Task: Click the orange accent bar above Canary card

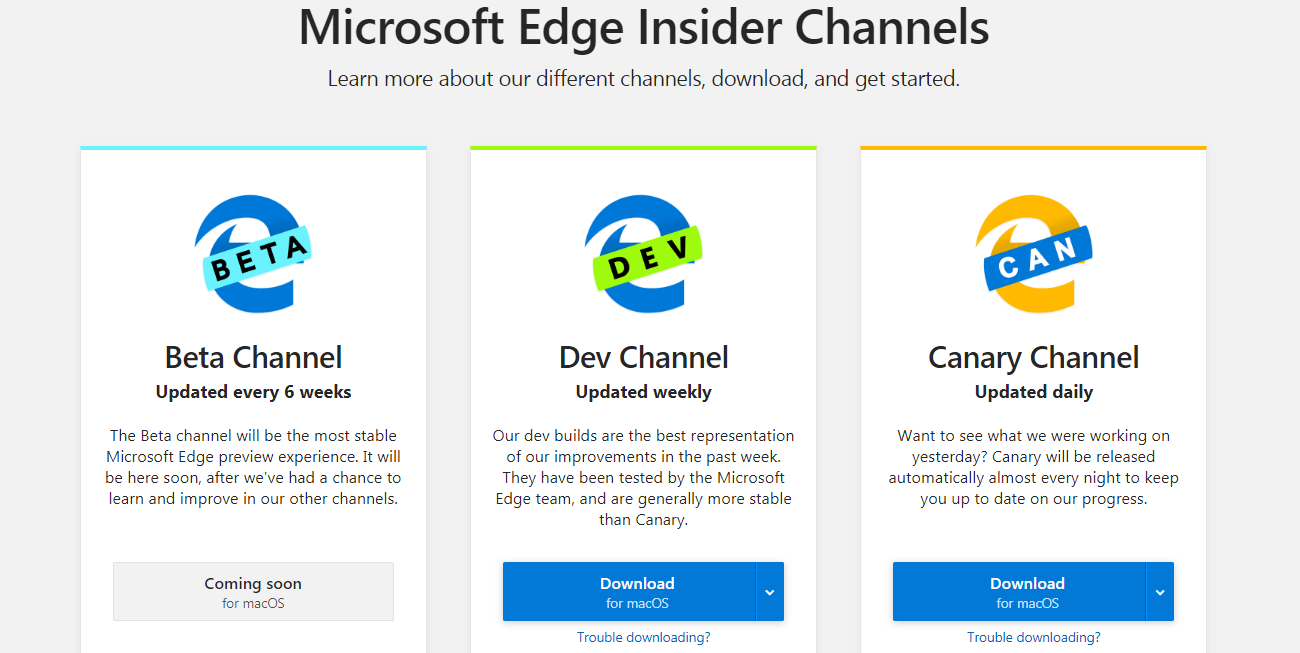Action: click(1033, 146)
